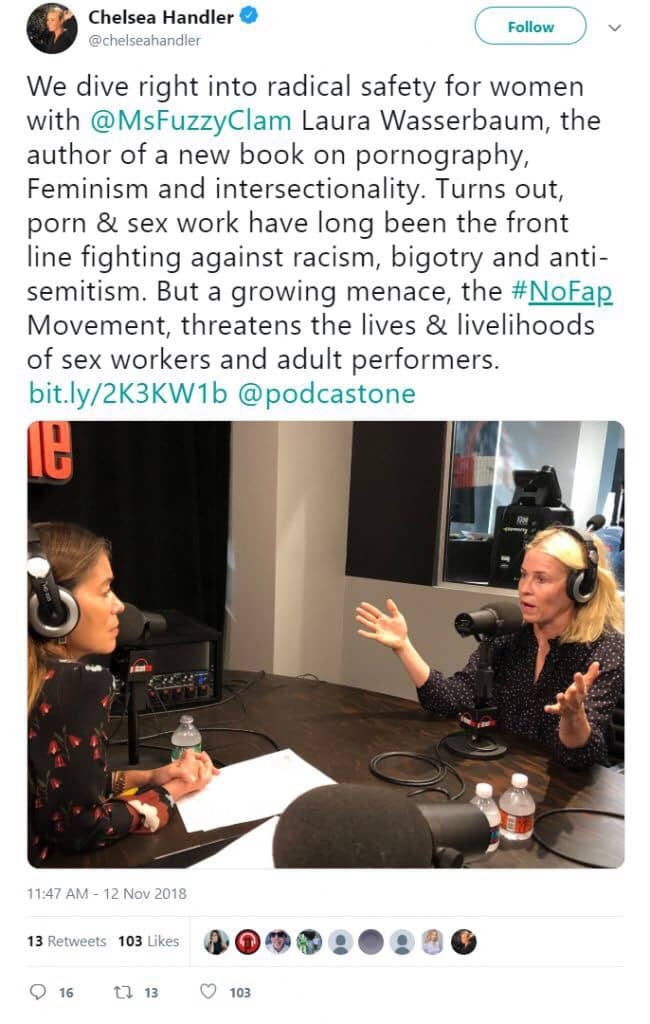Follow Chelsea Handler
The height and width of the screenshot is (1024, 650).
[x=530, y=27]
